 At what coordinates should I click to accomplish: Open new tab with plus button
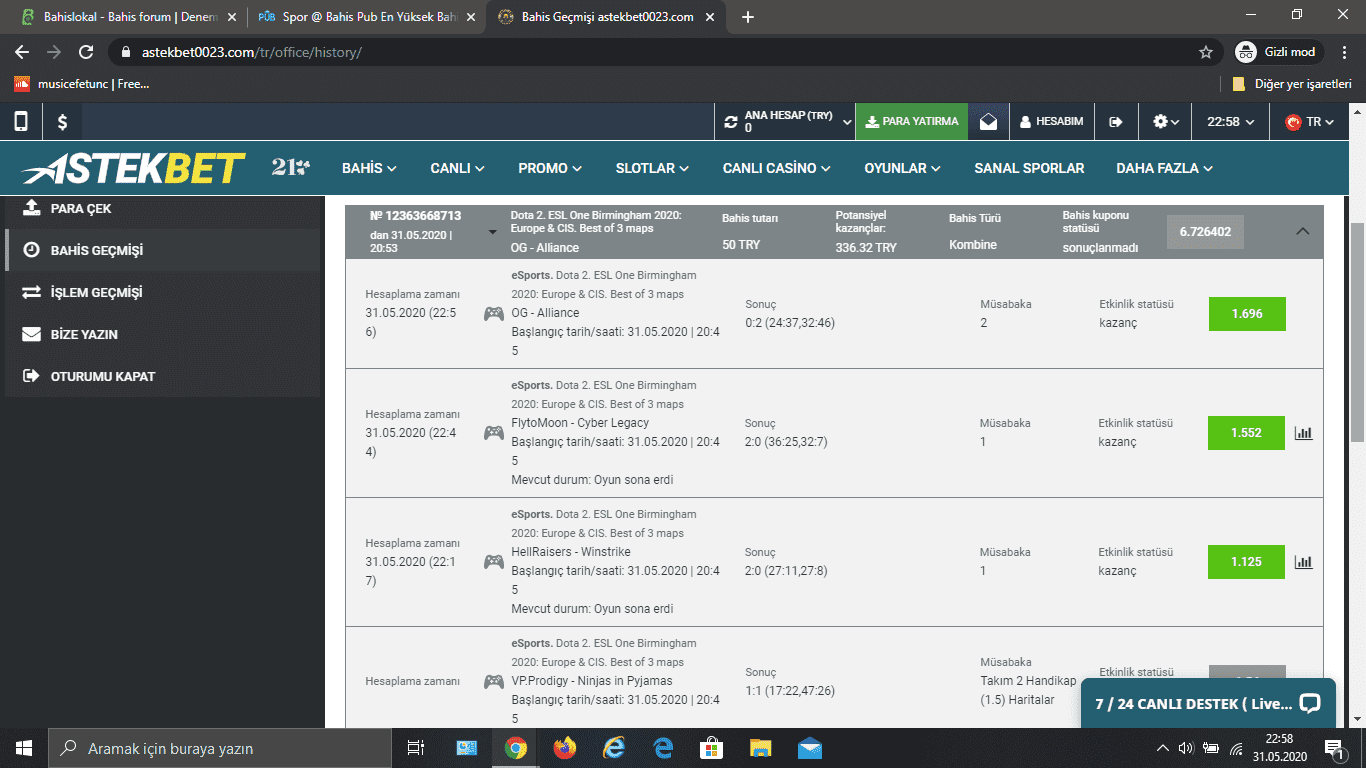pos(748,17)
